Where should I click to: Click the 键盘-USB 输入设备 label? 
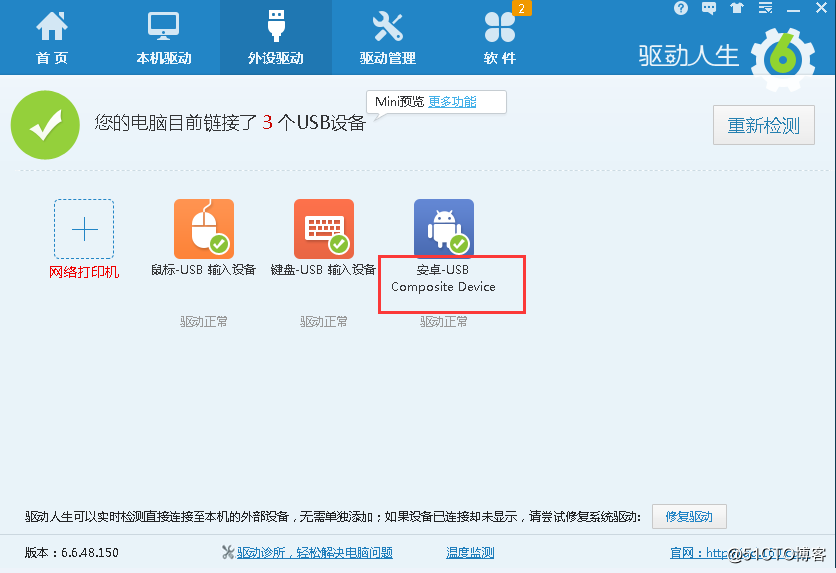point(324,270)
